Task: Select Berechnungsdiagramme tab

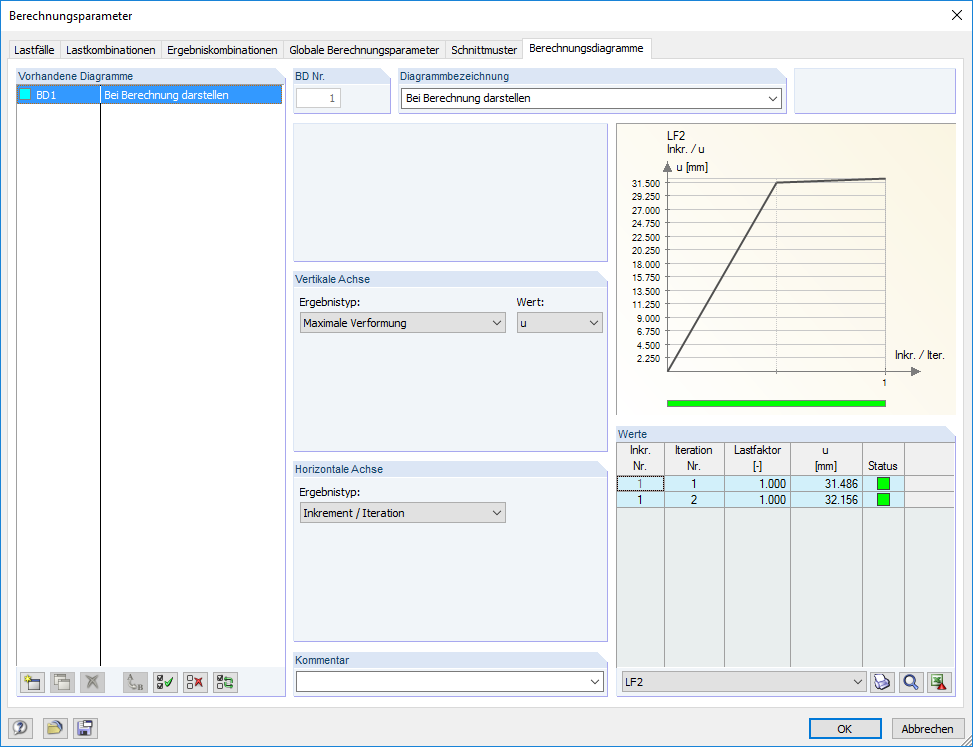Action: pyautogui.click(x=586, y=48)
